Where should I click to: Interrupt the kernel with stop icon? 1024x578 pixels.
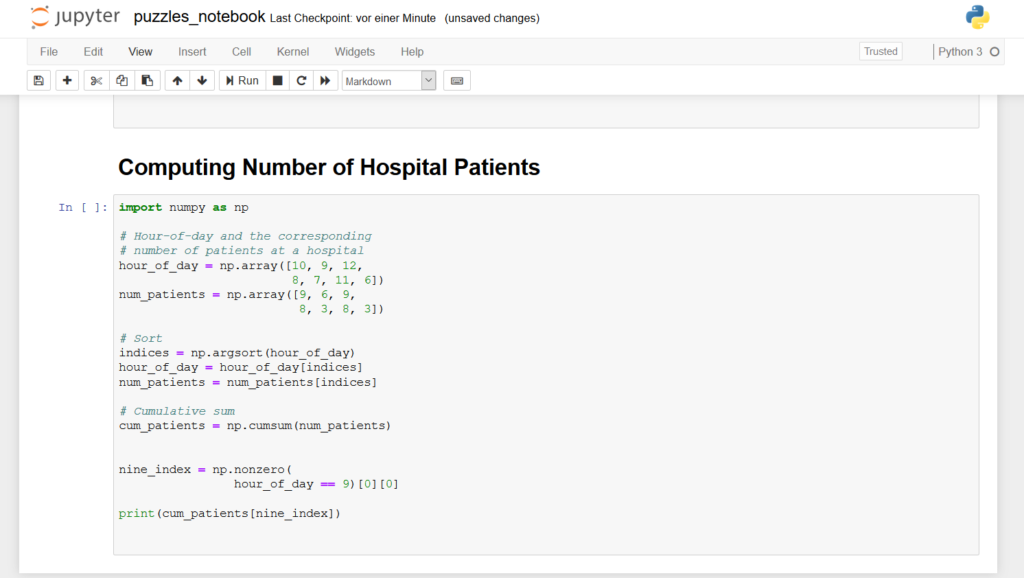[x=278, y=81]
